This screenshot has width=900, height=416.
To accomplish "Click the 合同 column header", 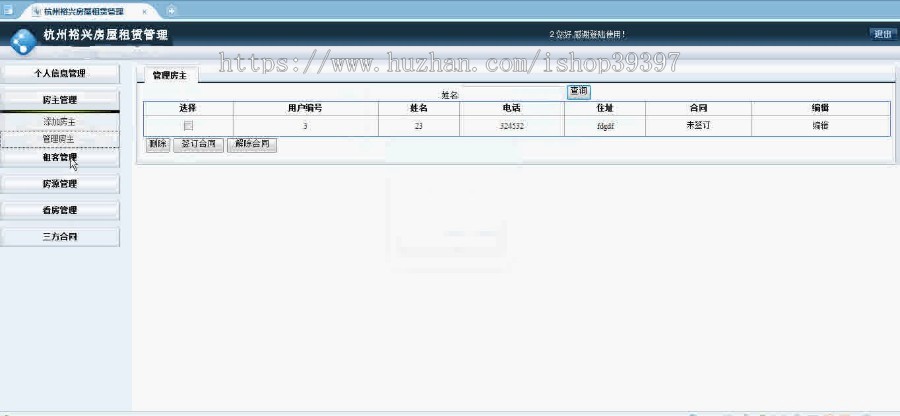I will click(x=698, y=108).
